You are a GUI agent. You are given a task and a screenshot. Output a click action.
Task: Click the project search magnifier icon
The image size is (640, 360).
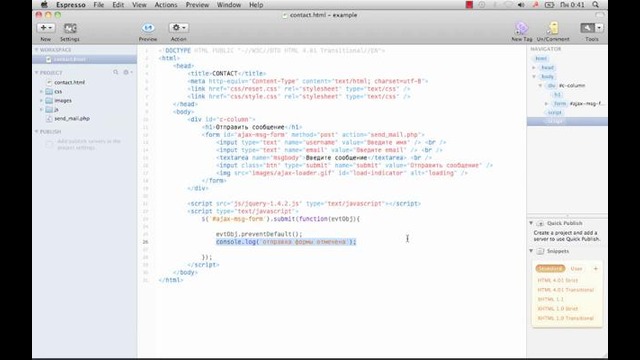[x=116, y=72]
